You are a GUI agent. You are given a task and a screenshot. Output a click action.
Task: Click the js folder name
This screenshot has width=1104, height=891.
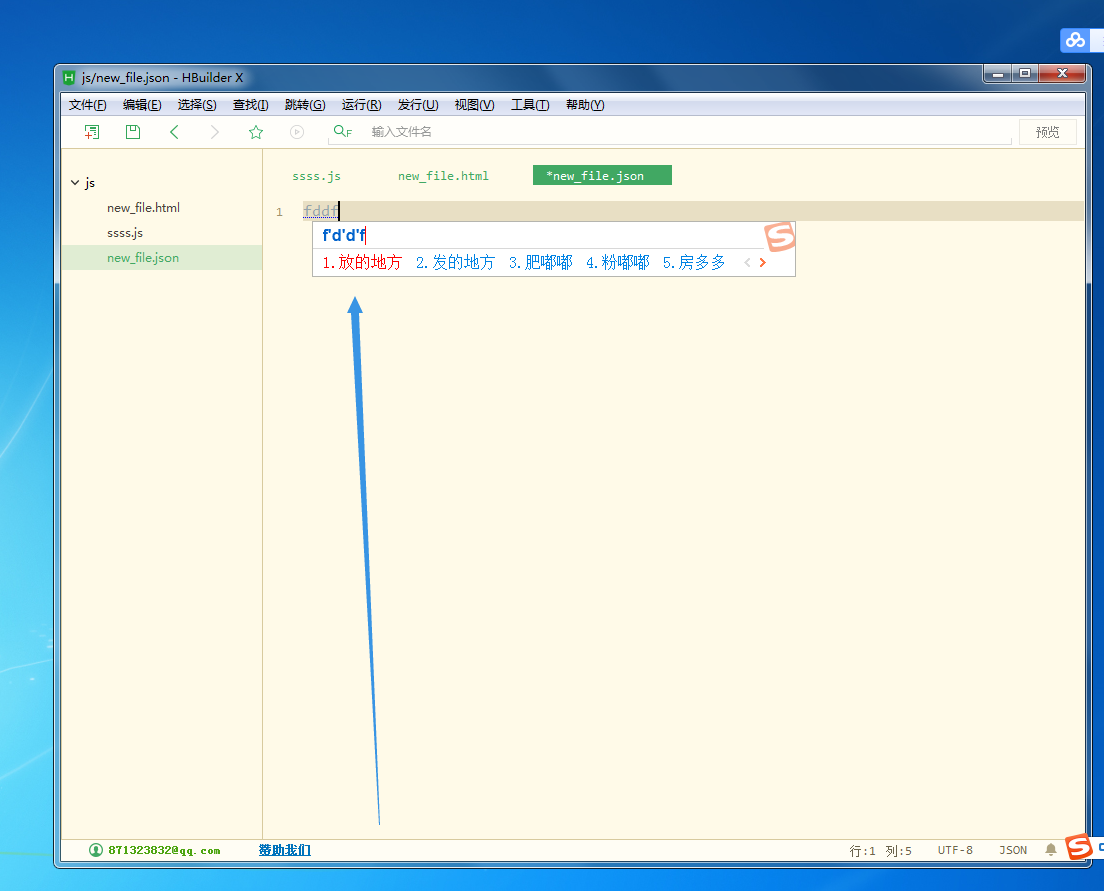click(x=90, y=182)
